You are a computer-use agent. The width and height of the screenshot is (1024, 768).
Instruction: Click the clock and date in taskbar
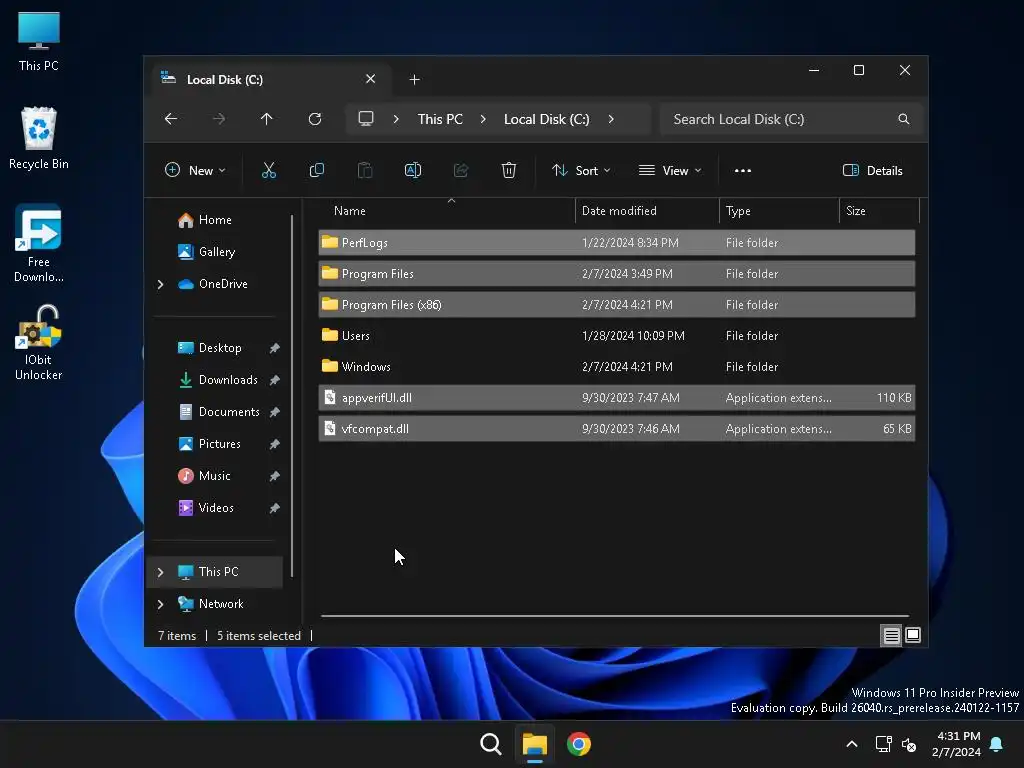956,744
